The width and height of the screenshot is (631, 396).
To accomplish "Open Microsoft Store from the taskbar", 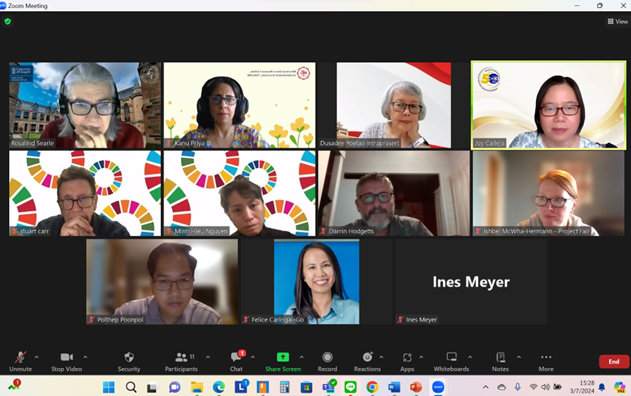I will tap(306, 387).
